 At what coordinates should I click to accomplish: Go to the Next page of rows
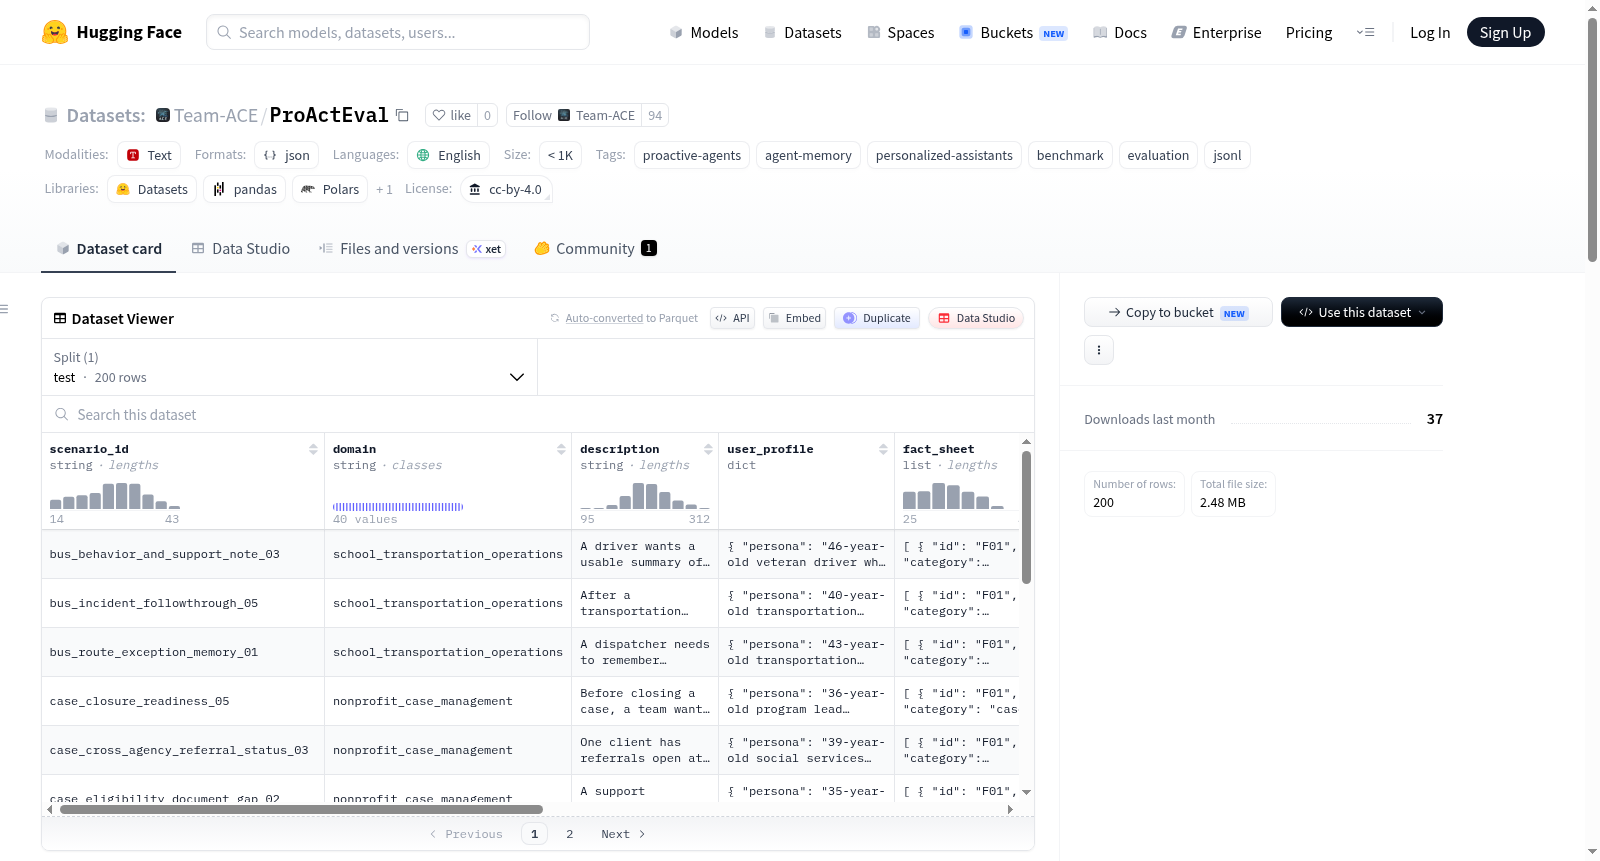tap(623, 834)
